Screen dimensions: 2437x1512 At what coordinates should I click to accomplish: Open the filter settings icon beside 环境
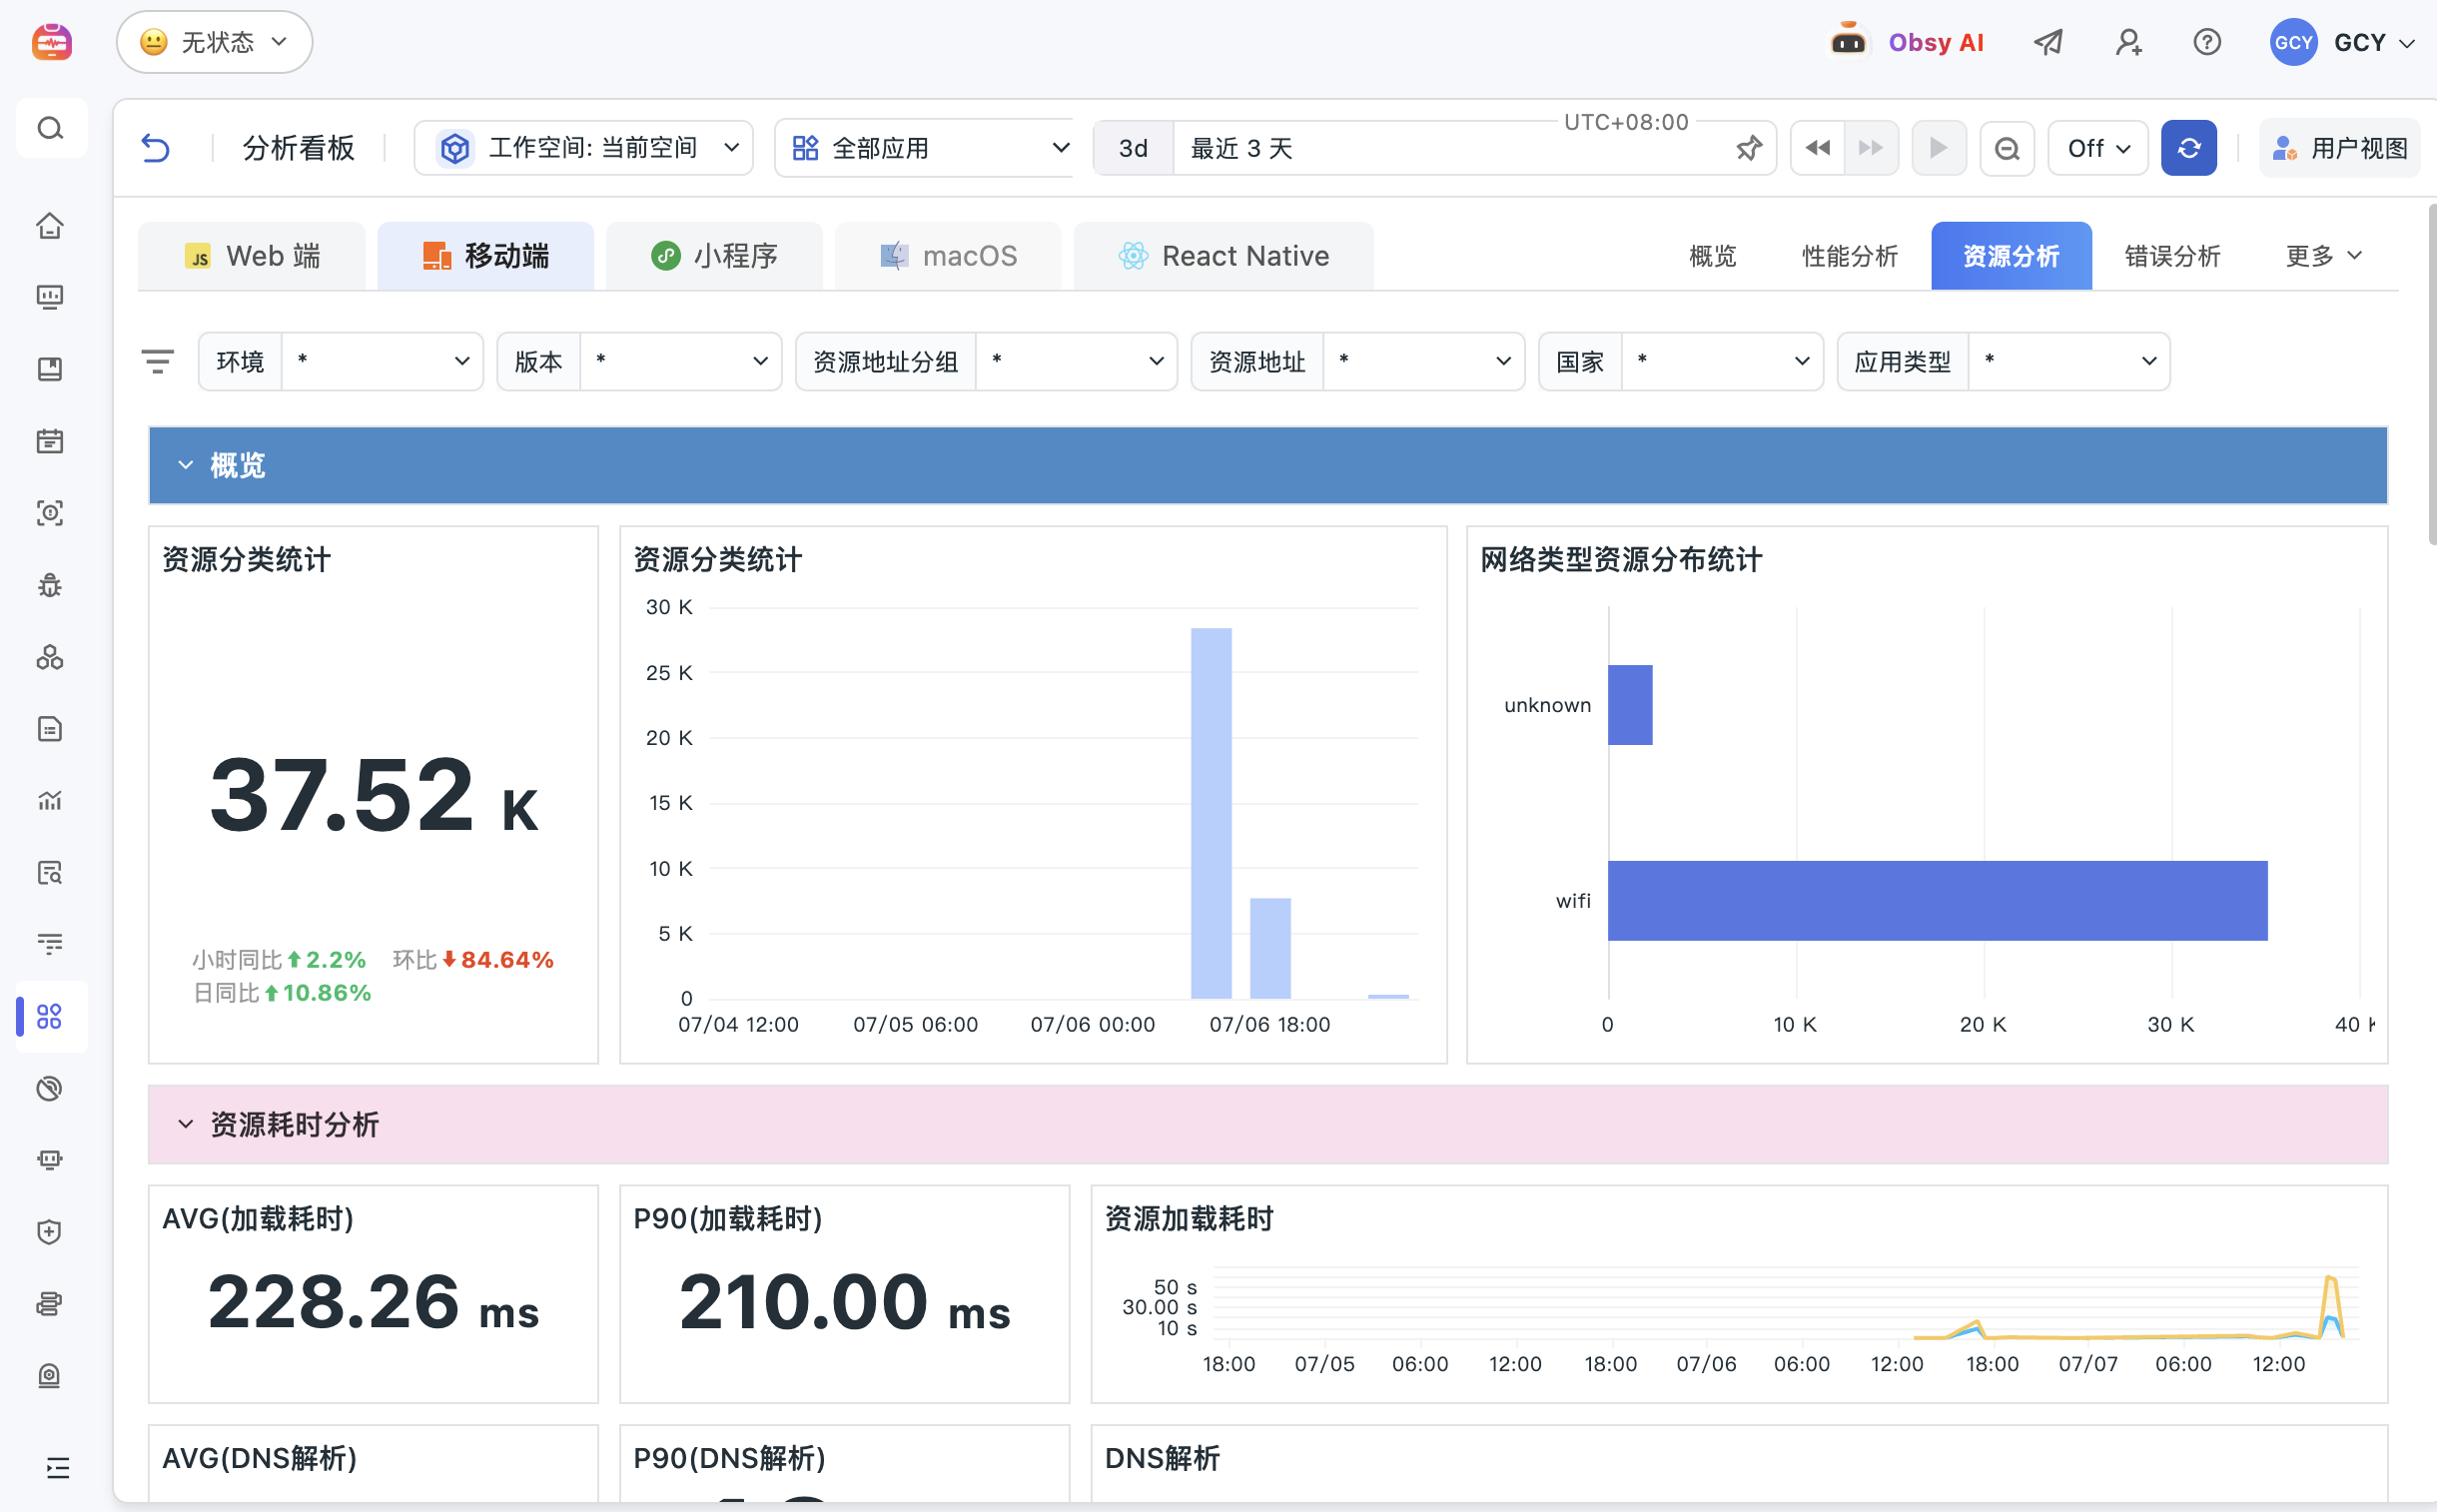click(x=158, y=361)
